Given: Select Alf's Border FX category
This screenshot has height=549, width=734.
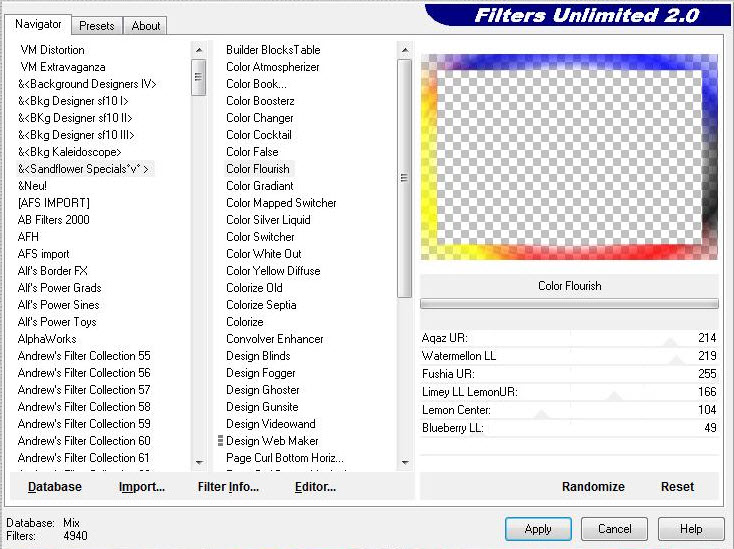Looking at the screenshot, I should [x=52, y=271].
